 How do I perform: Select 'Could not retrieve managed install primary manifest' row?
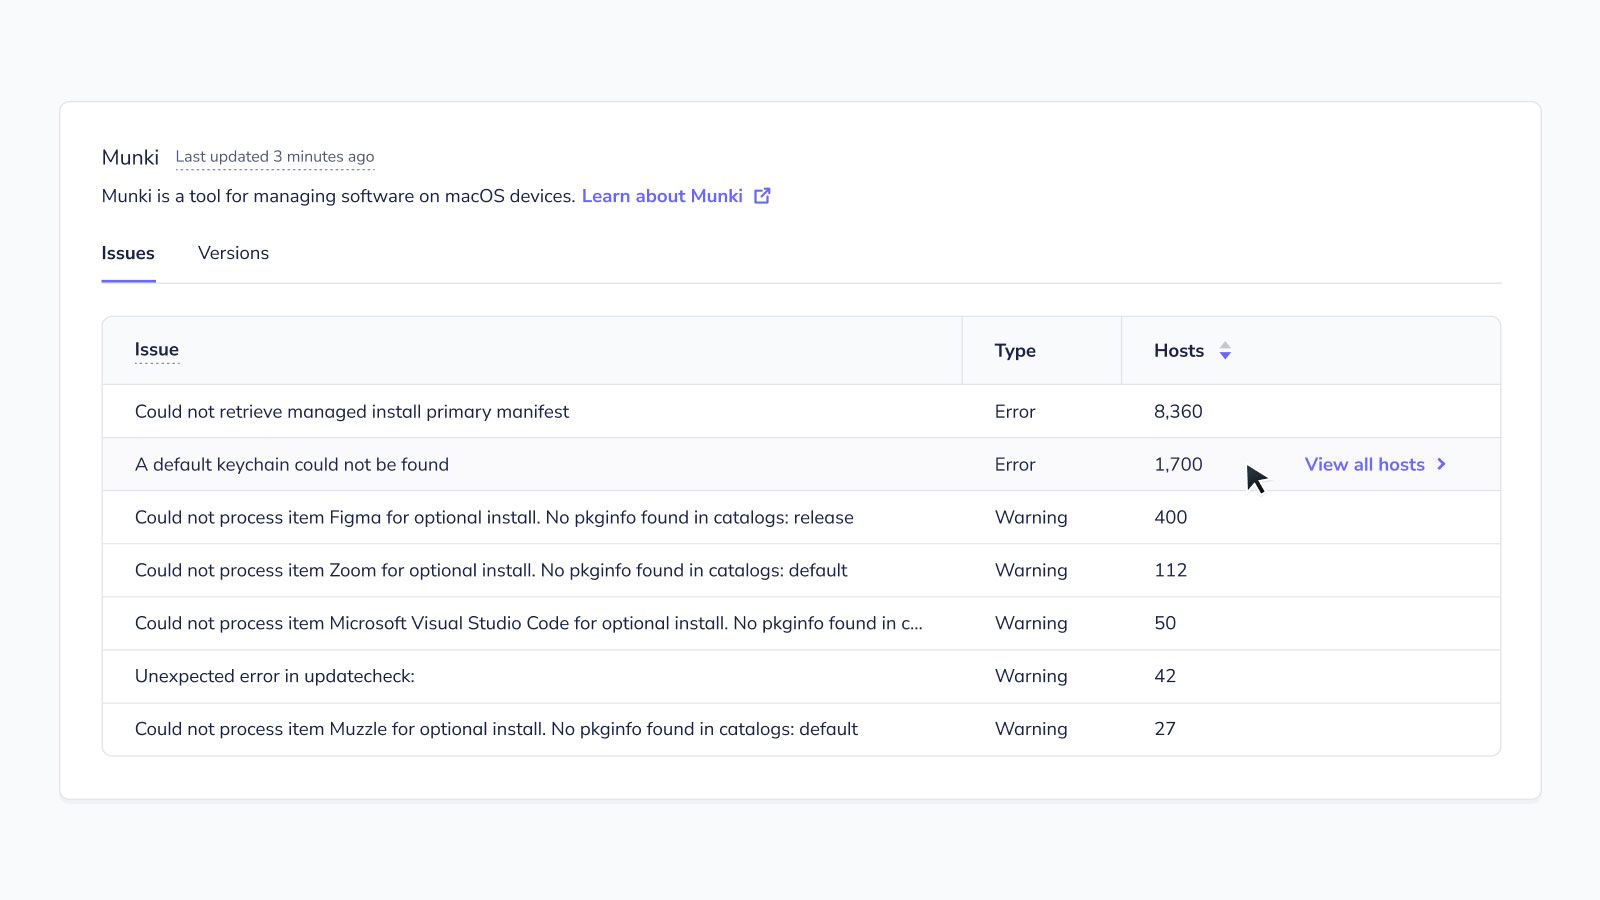point(801,411)
